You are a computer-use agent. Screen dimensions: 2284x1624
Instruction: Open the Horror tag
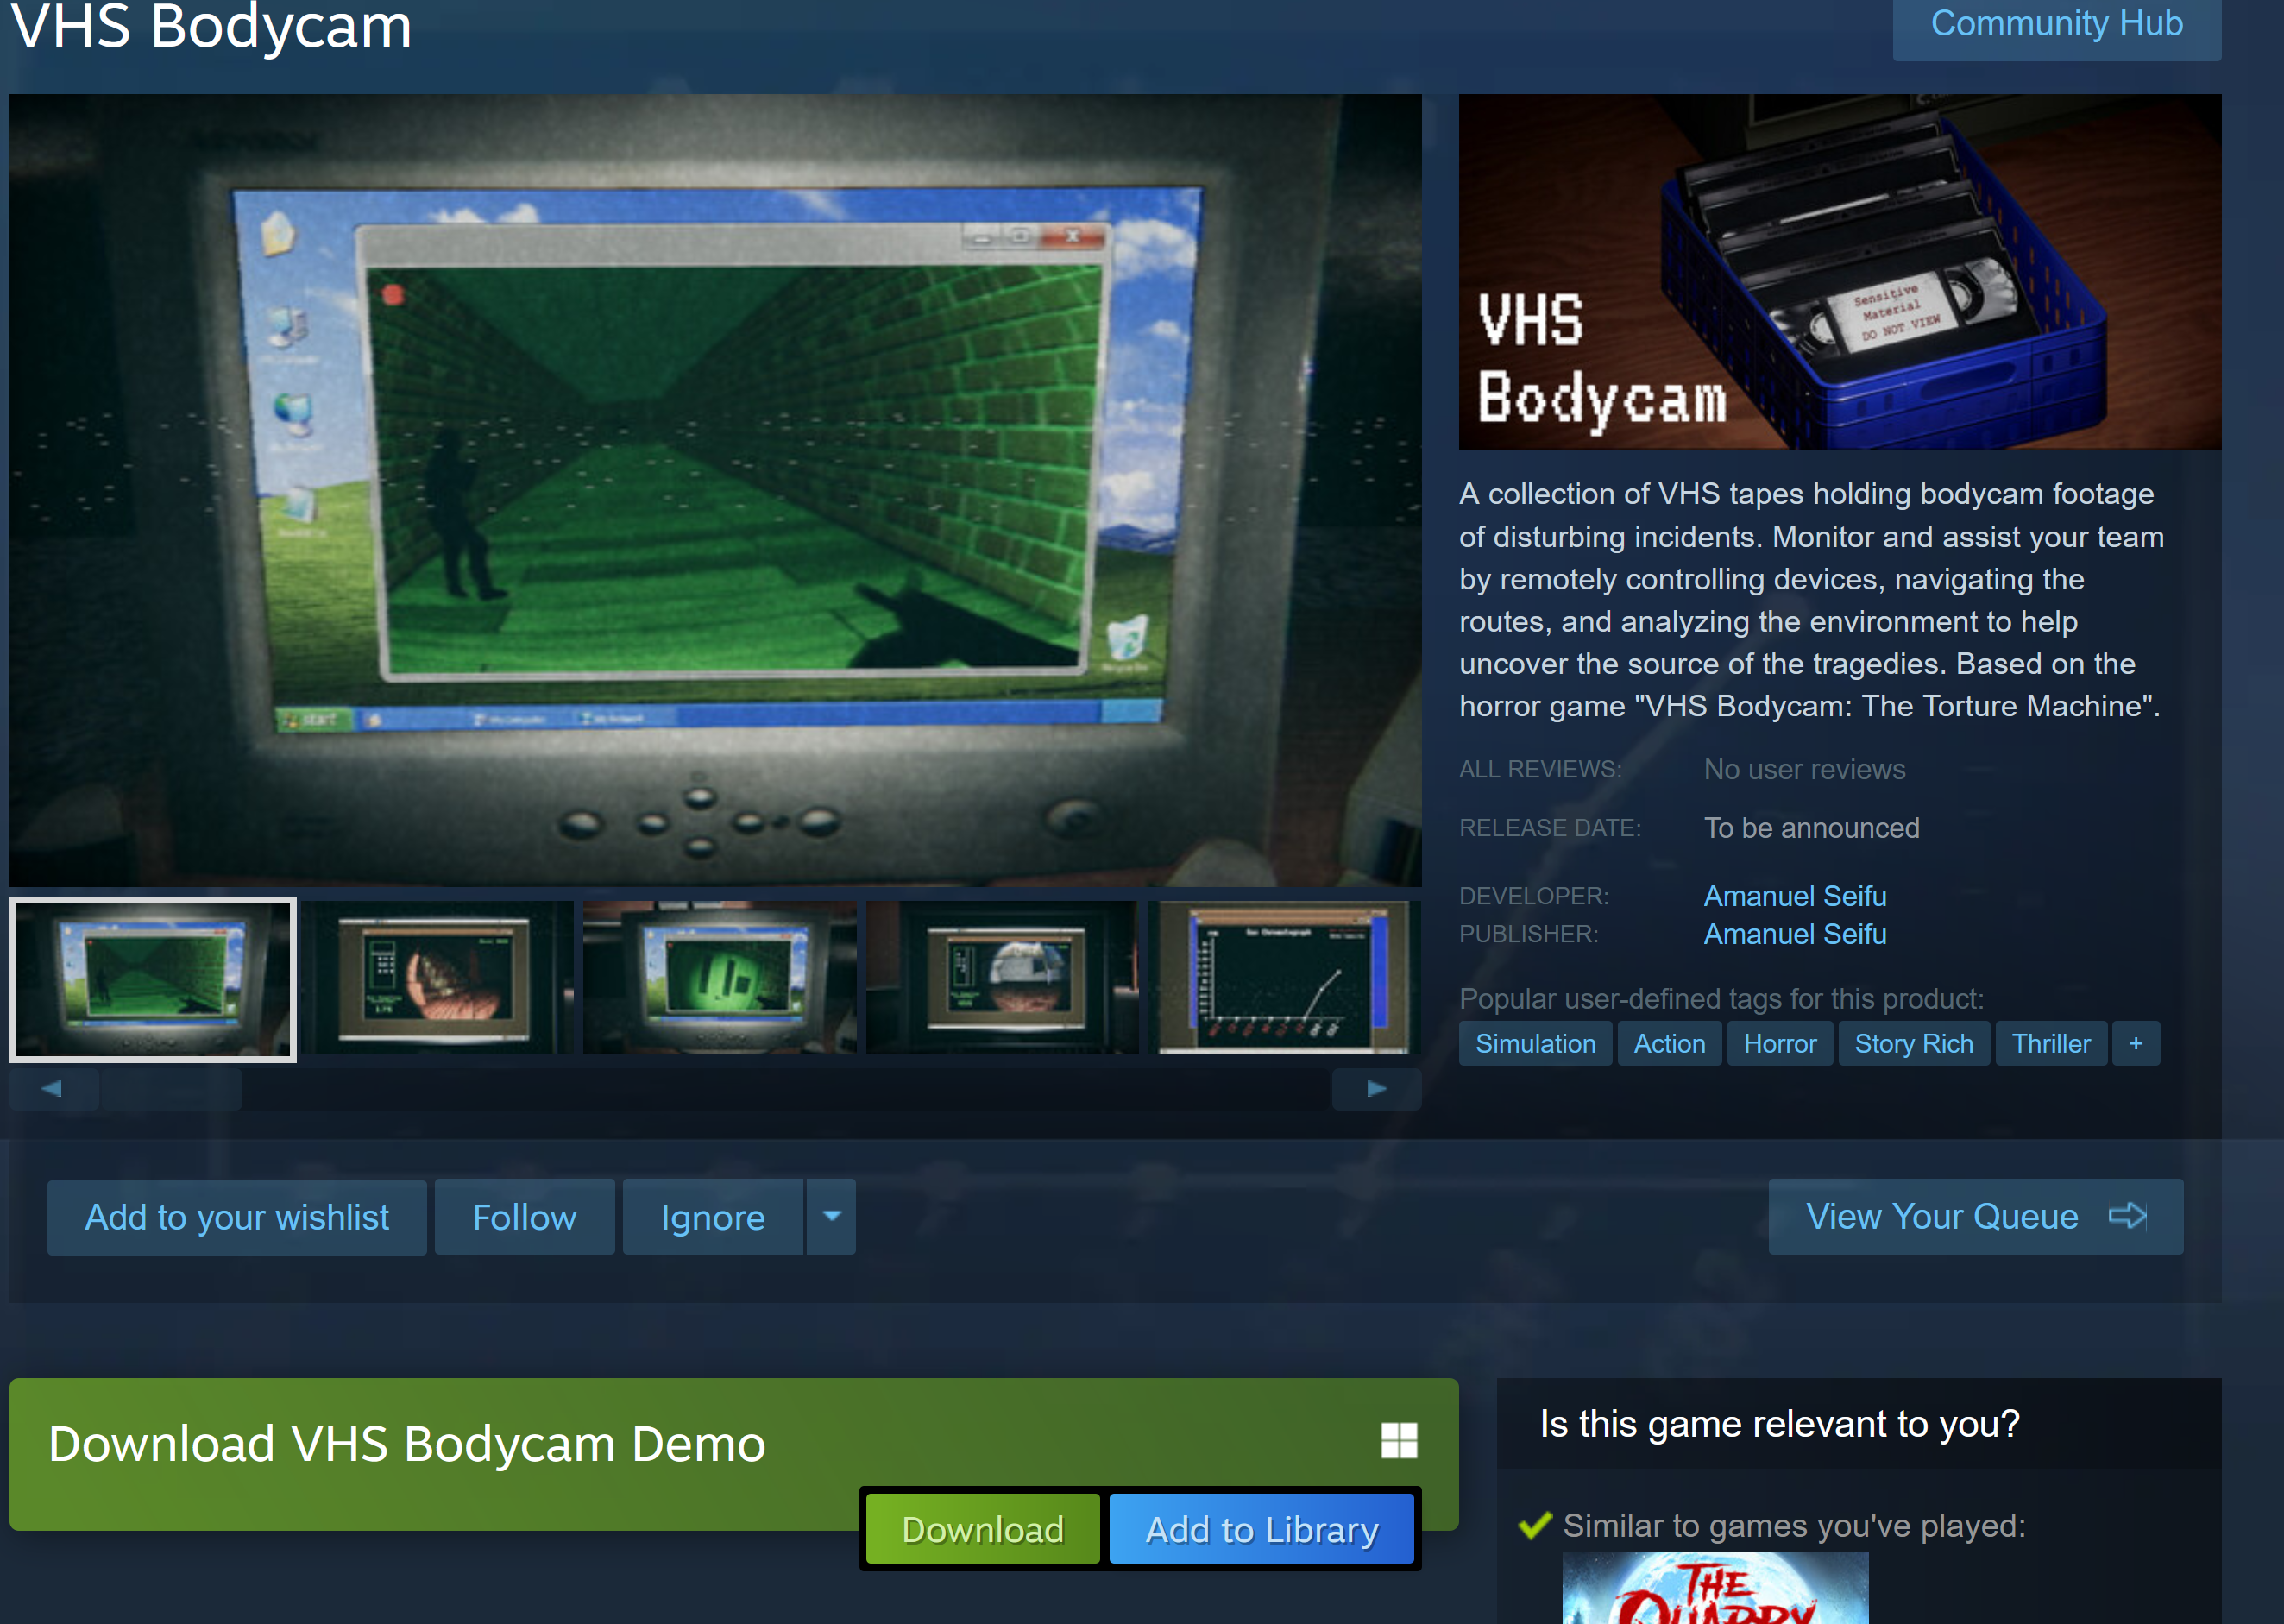click(1780, 1043)
